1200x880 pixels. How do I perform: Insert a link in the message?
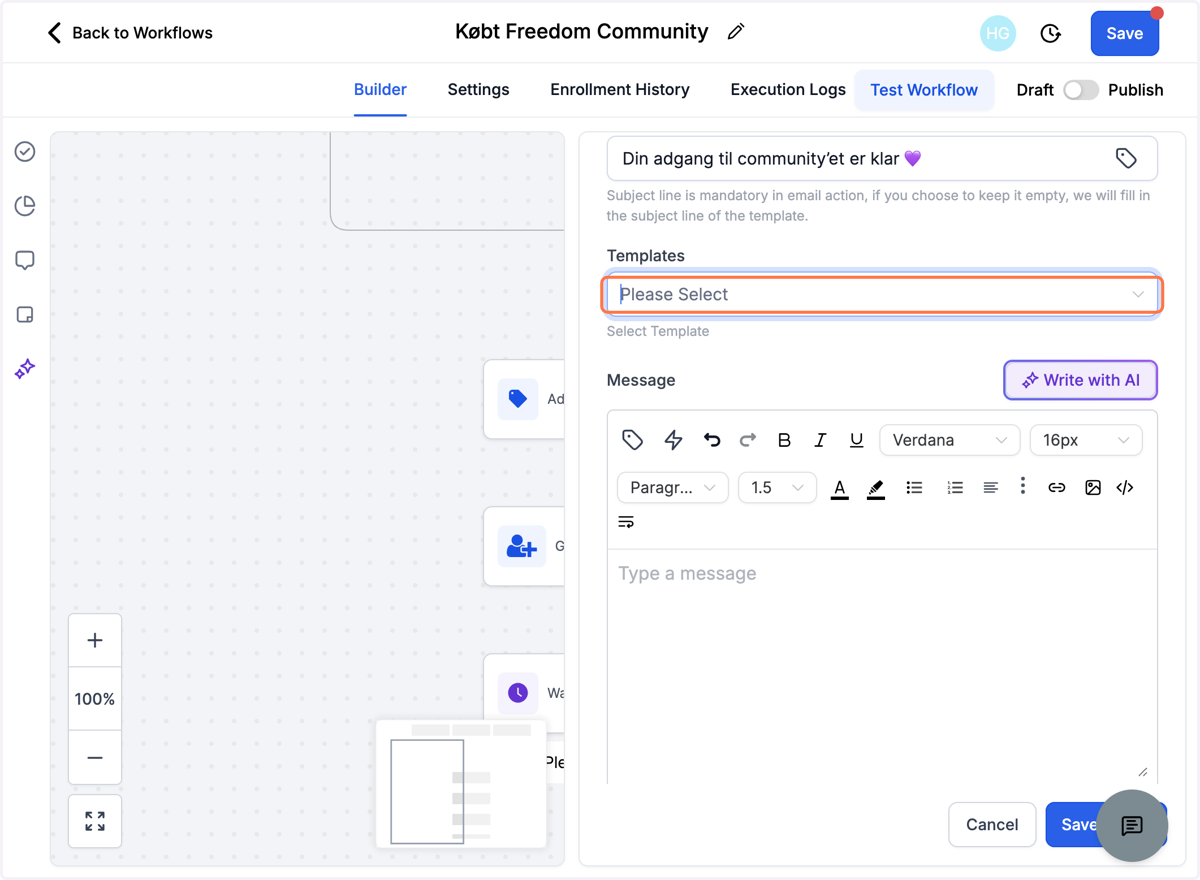coord(1056,488)
